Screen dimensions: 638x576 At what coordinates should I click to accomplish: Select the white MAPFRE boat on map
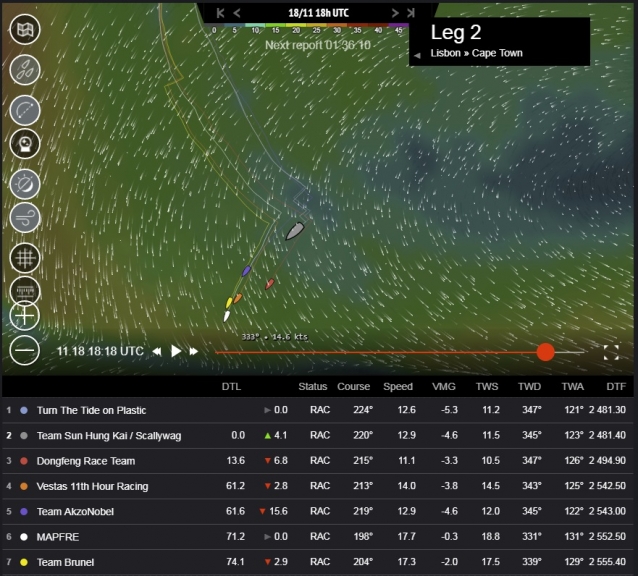pyautogui.click(x=227, y=316)
